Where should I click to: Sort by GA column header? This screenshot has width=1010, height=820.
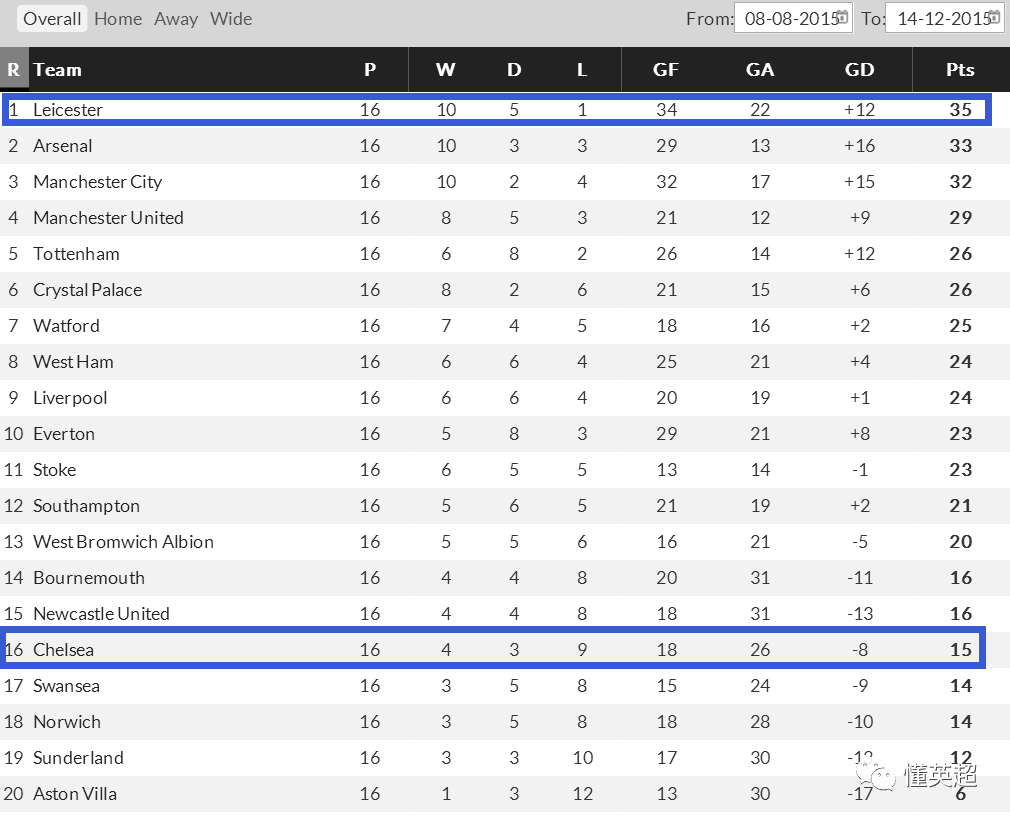760,70
